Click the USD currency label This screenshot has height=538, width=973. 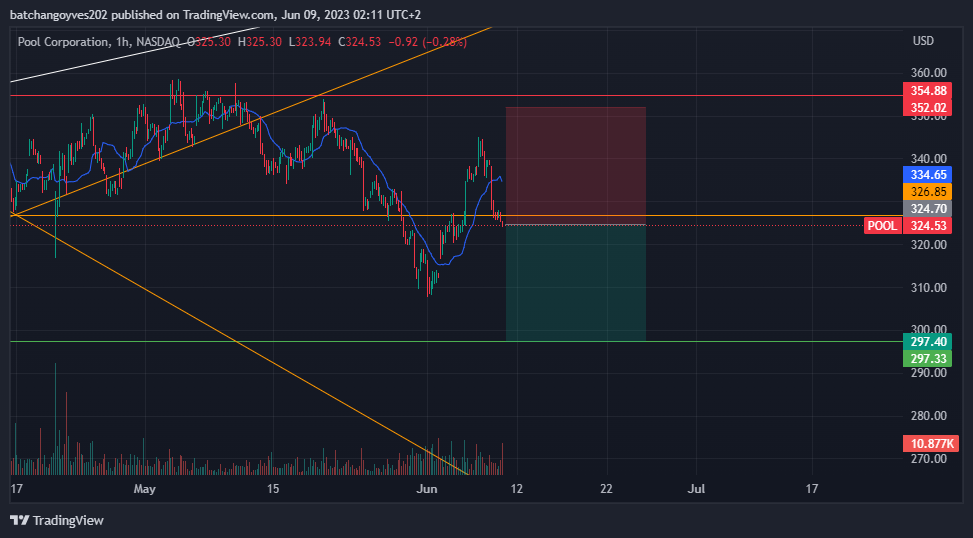coord(923,41)
